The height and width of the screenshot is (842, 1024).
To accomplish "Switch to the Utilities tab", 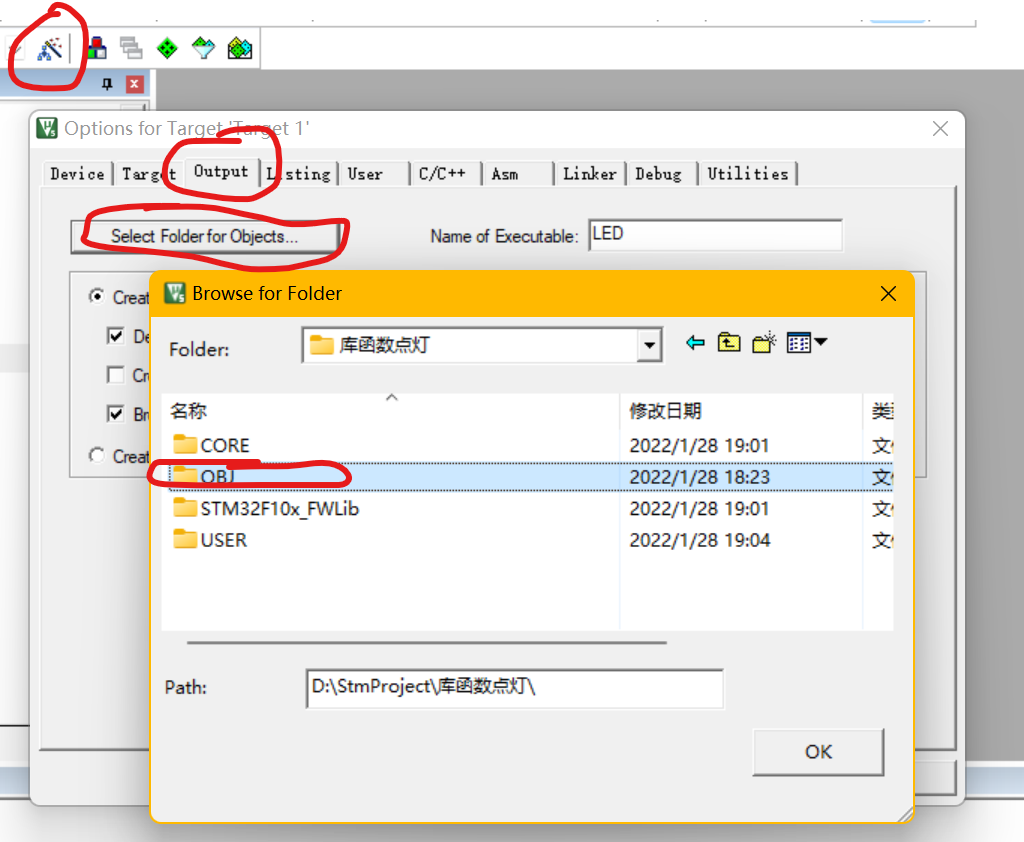I will (748, 174).
